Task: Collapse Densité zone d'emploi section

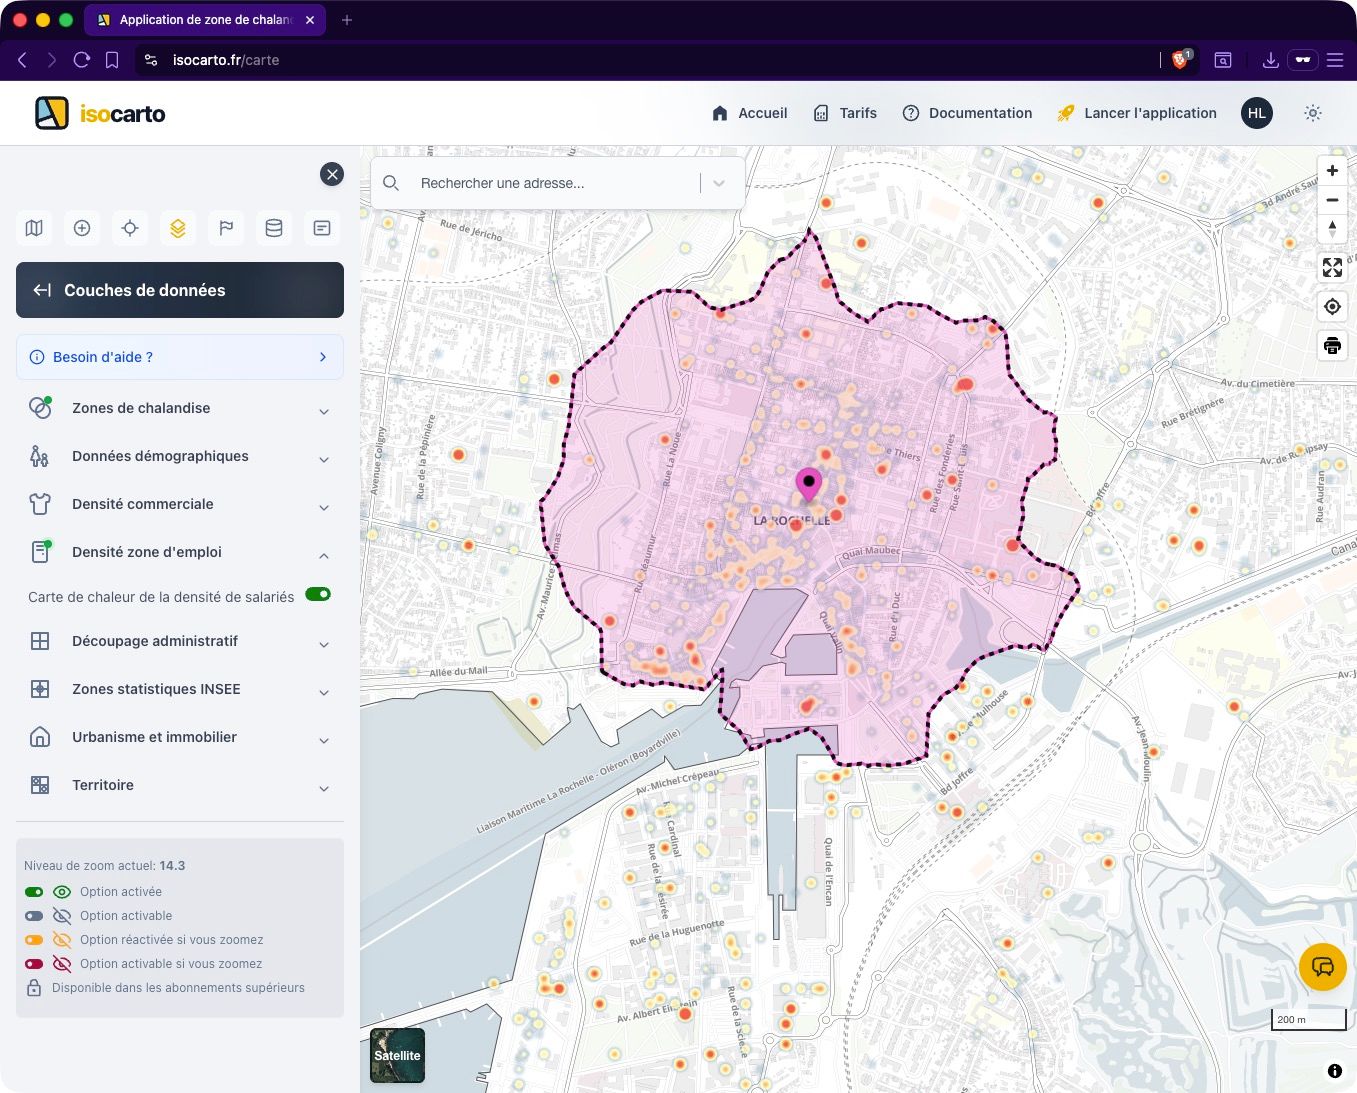Action: pos(180,552)
